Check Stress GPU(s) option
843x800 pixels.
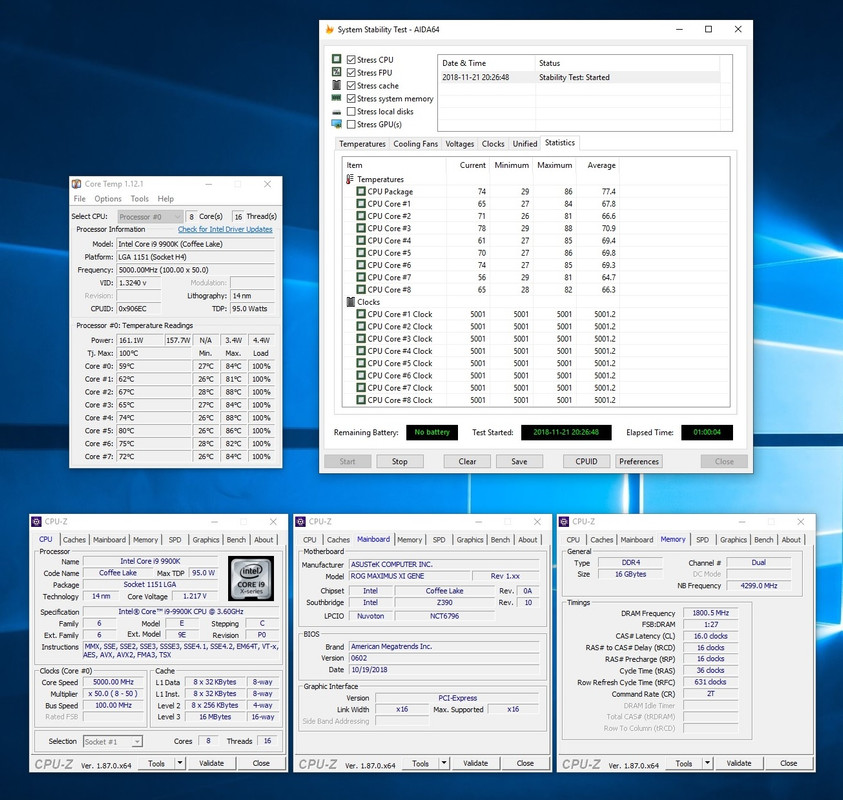coord(351,124)
